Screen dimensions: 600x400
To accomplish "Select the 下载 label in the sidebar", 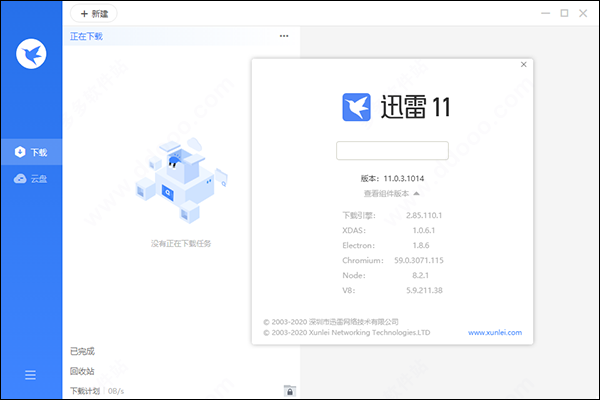I will click(x=39, y=152).
